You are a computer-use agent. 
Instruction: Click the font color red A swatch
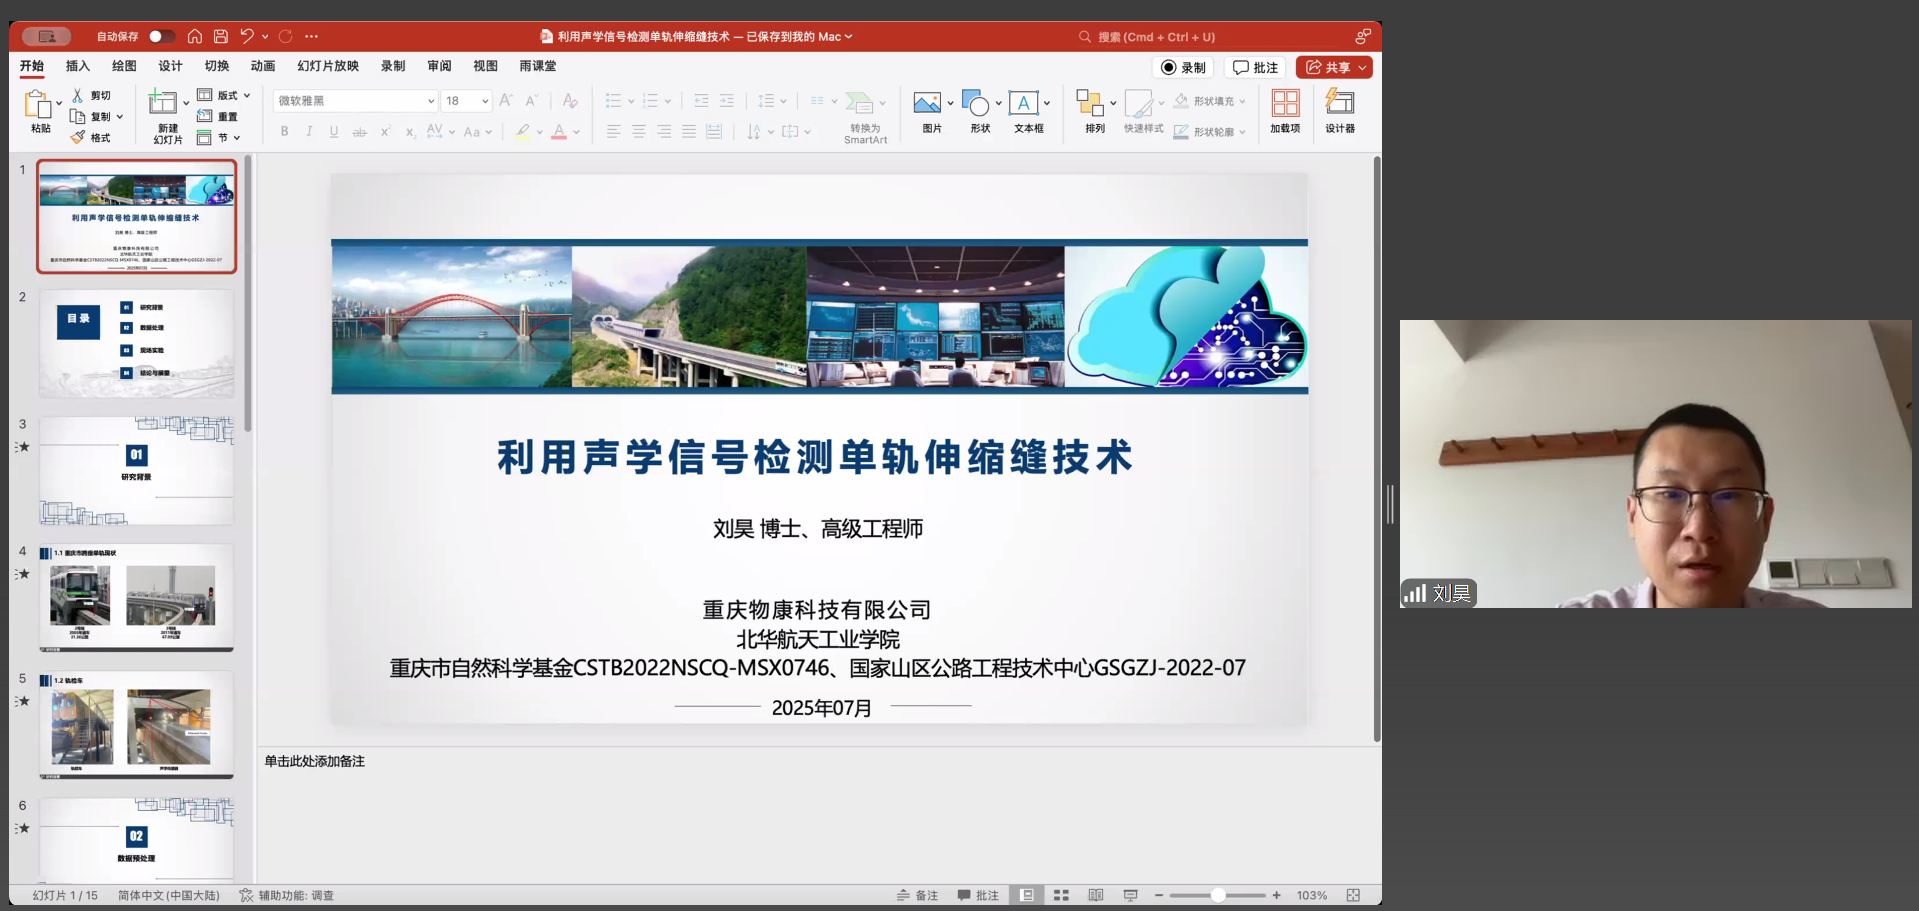click(559, 131)
